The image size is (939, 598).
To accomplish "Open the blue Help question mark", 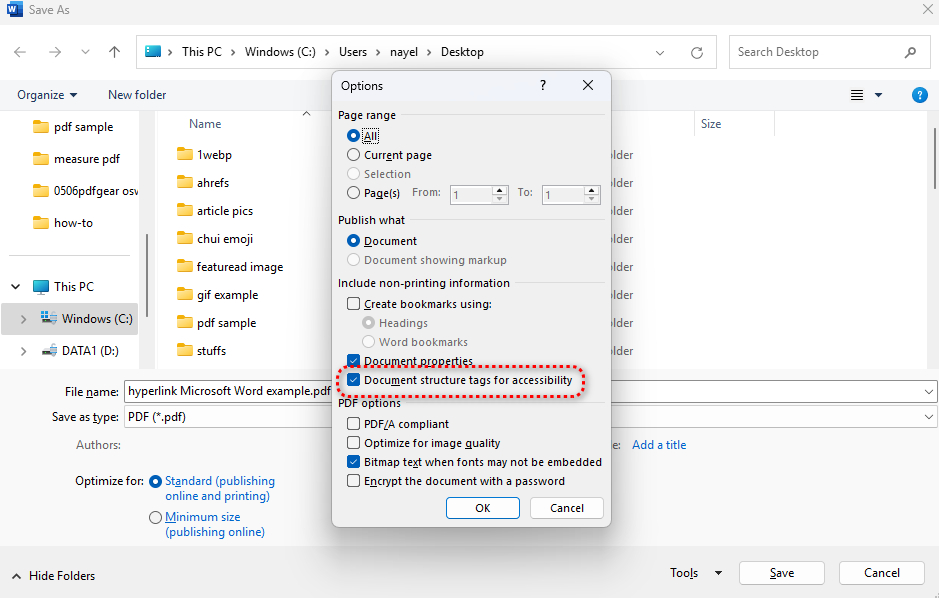I will click(x=919, y=94).
